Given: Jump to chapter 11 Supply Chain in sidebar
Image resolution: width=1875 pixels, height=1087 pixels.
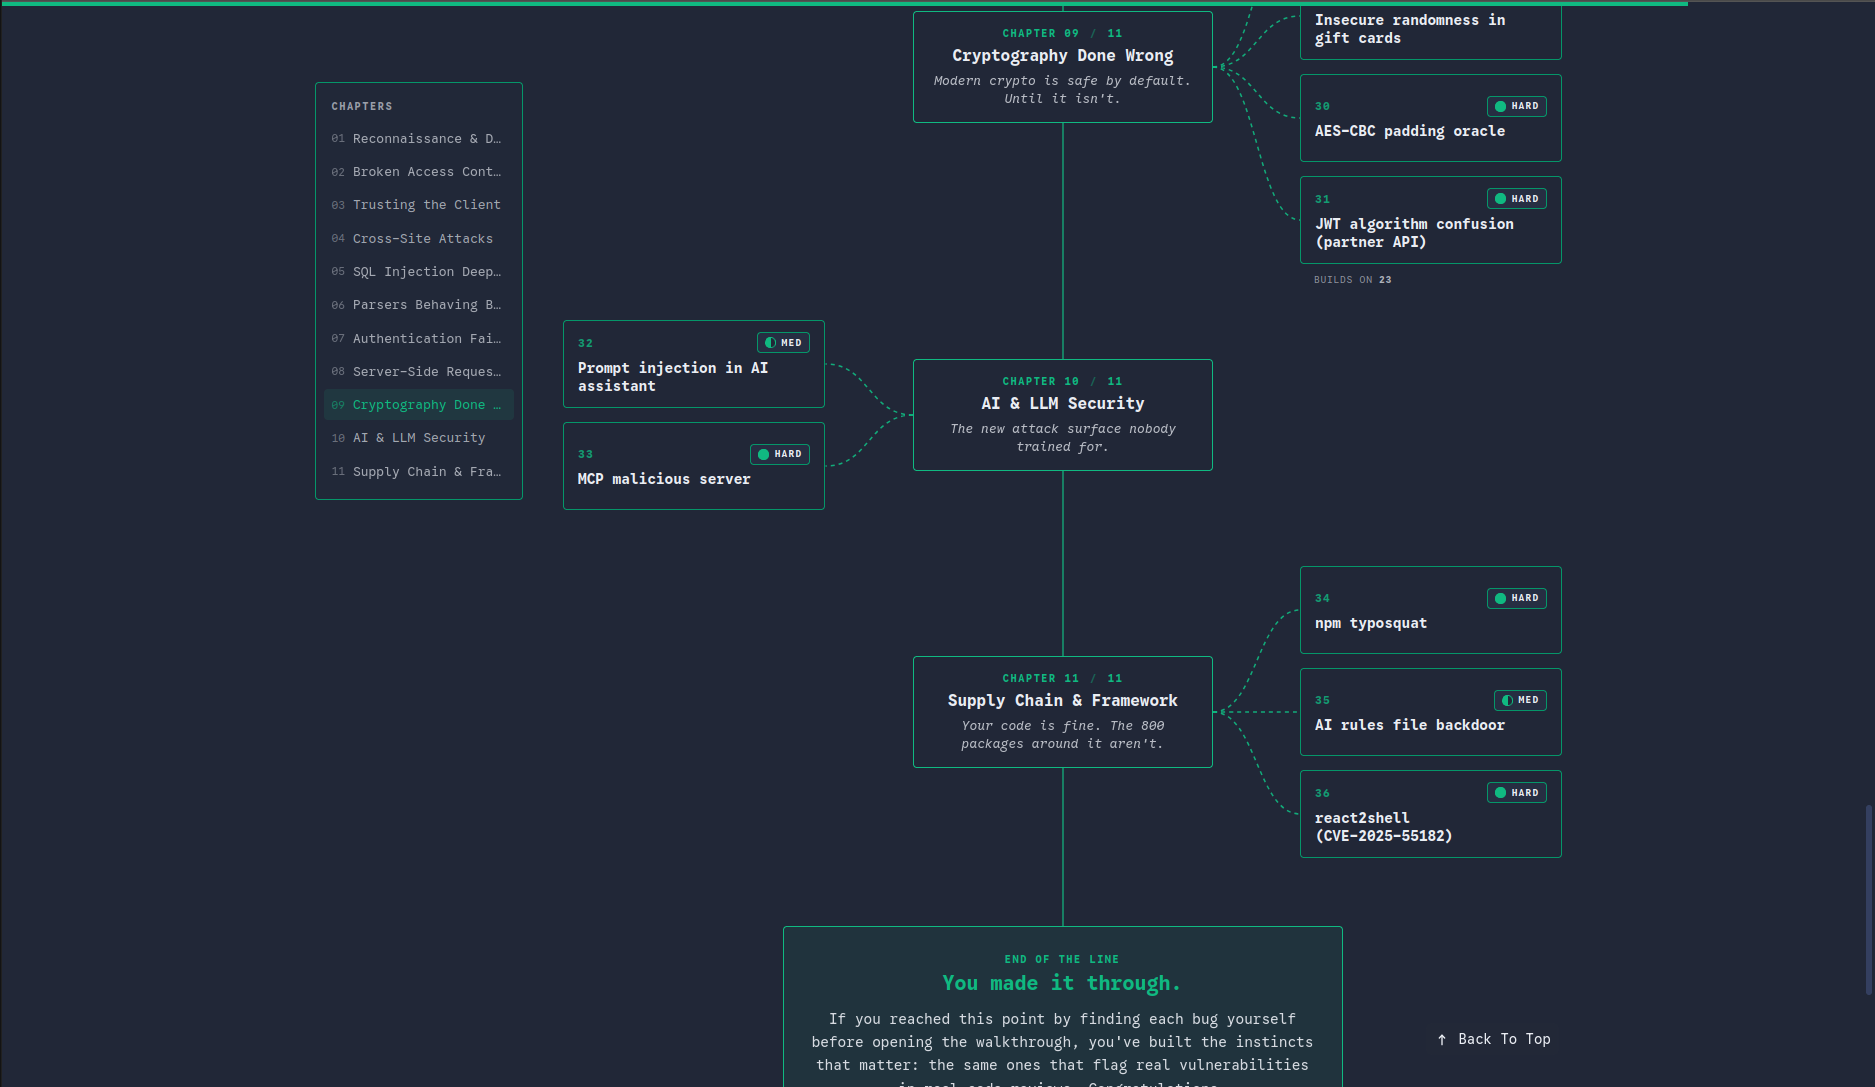Looking at the screenshot, I should pyautogui.click(x=418, y=472).
